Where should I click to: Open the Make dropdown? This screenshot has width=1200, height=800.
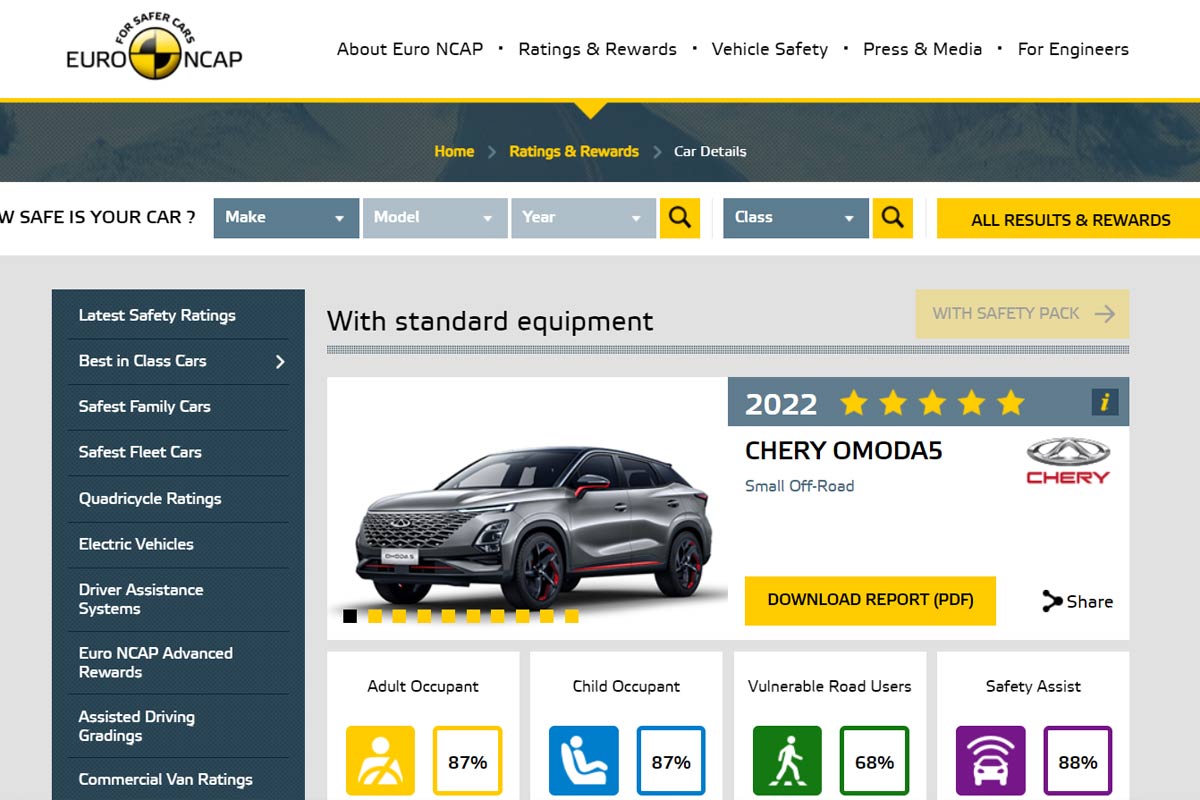(x=286, y=218)
